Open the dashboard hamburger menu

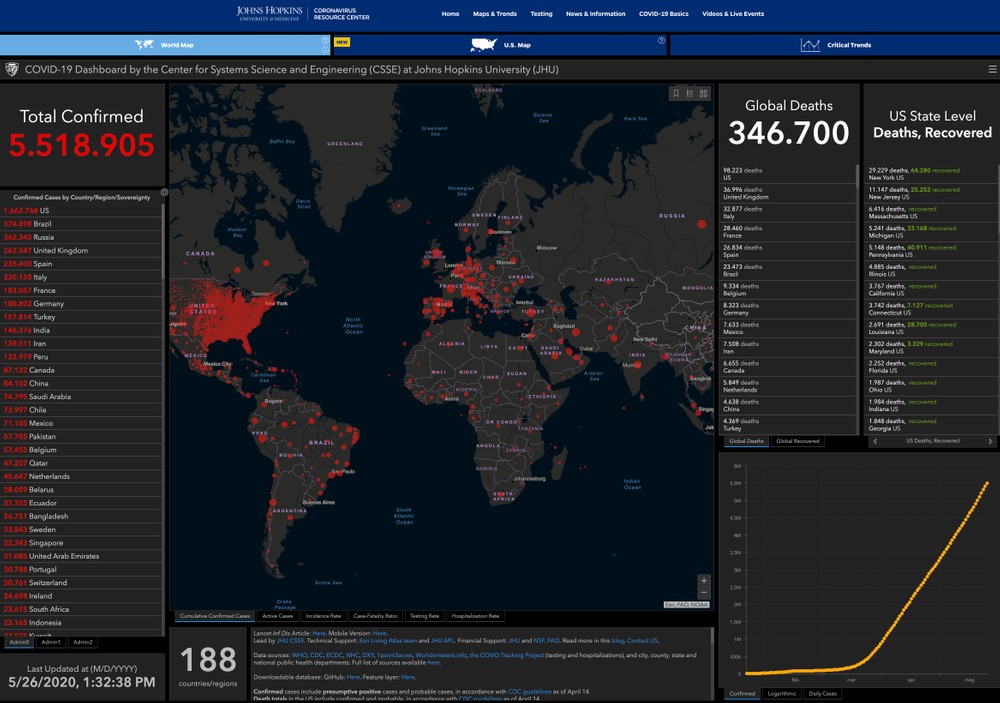point(992,69)
